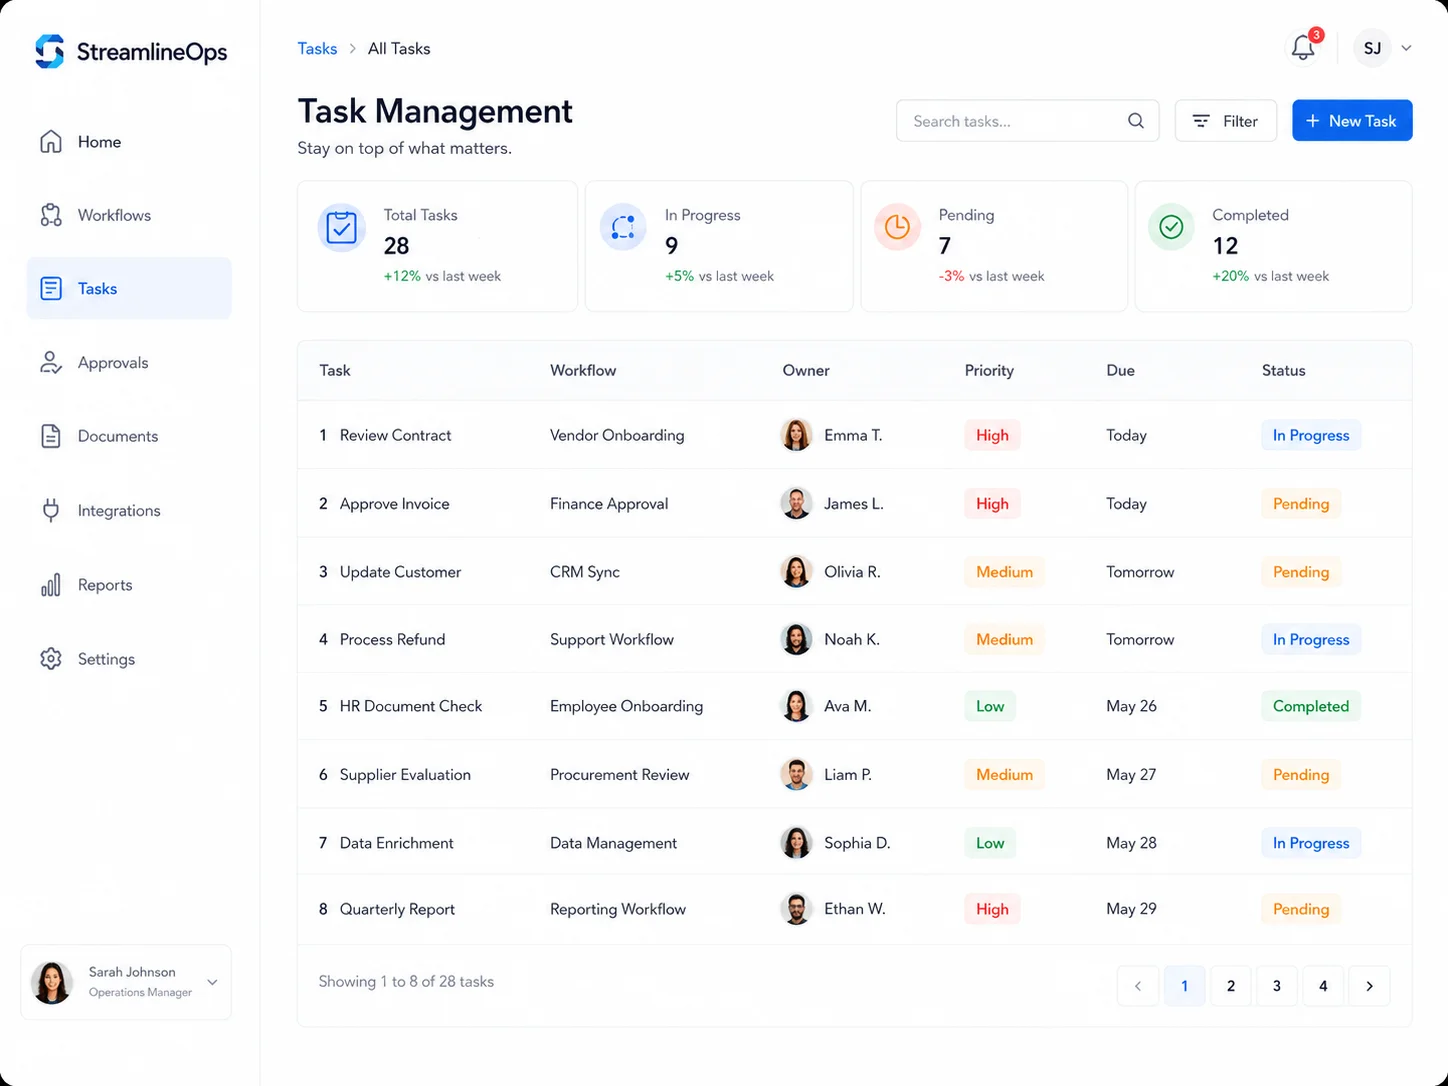Navigate to Integrations
The width and height of the screenshot is (1448, 1086).
click(x=128, y=510)
